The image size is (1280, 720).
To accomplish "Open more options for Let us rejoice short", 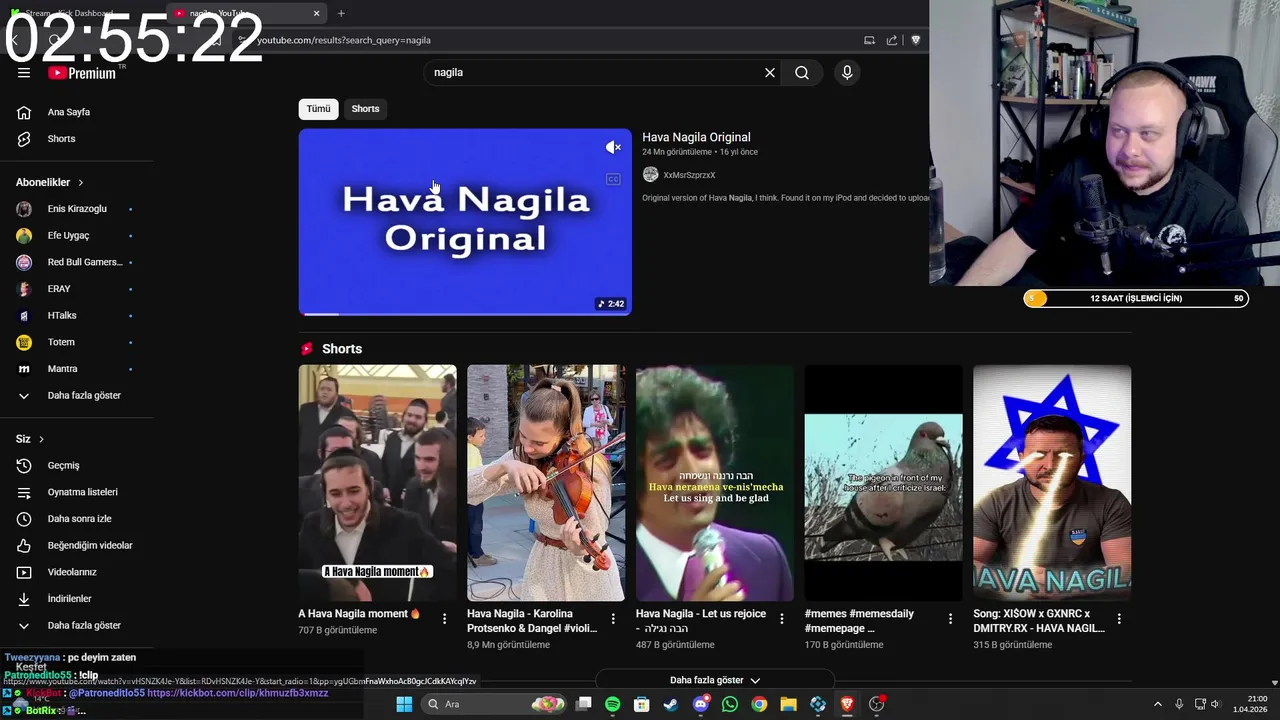I will [782, 619].
